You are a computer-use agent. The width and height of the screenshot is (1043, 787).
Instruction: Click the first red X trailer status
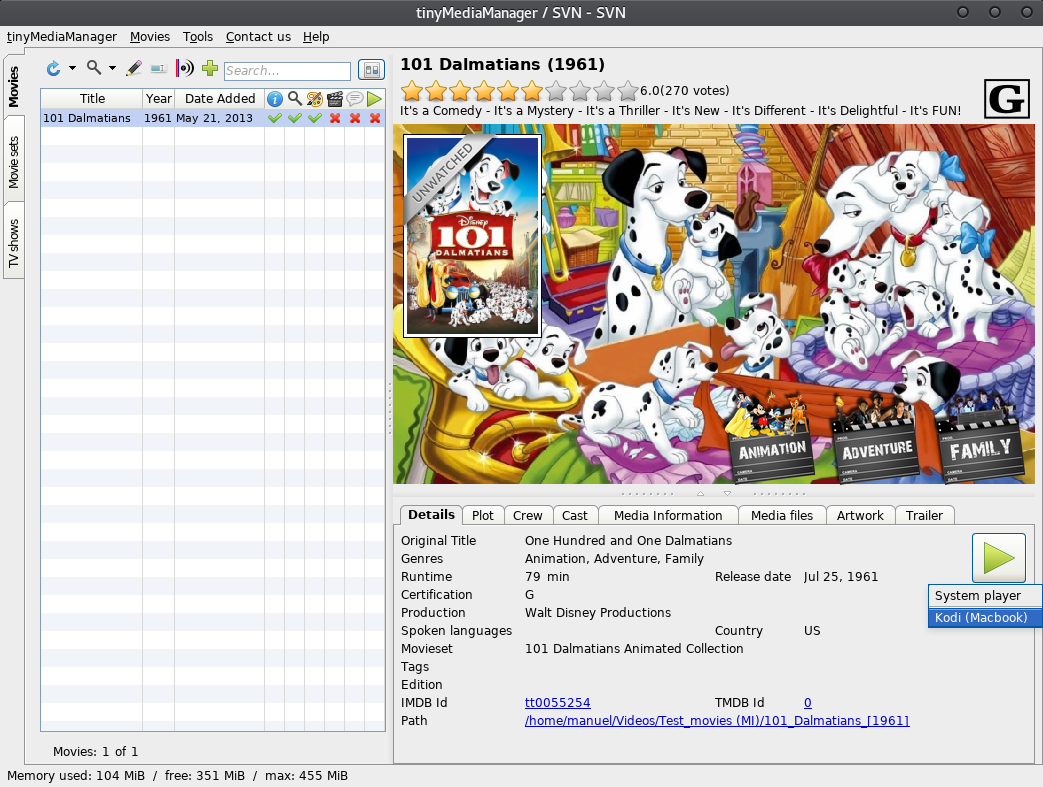pos(335,118)
